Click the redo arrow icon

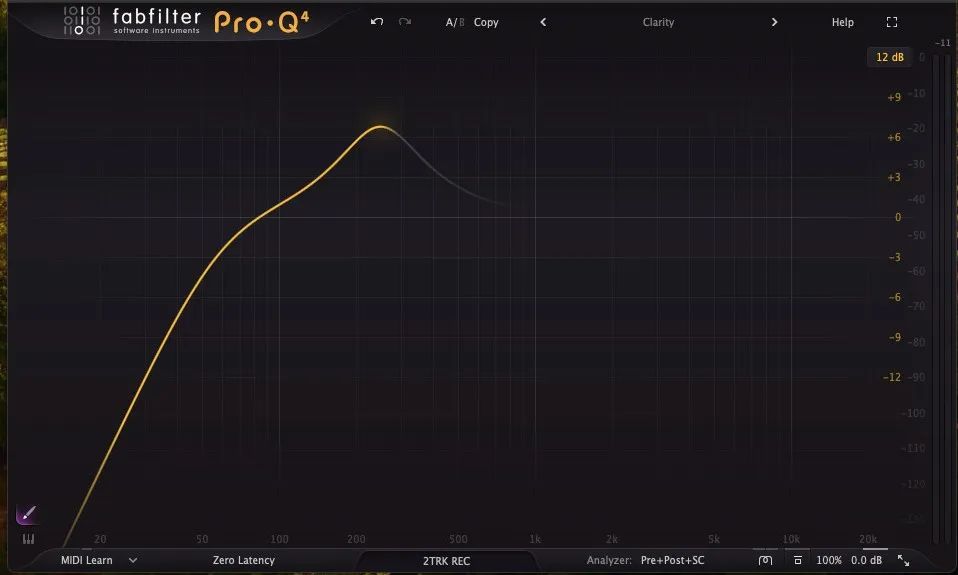404,22
